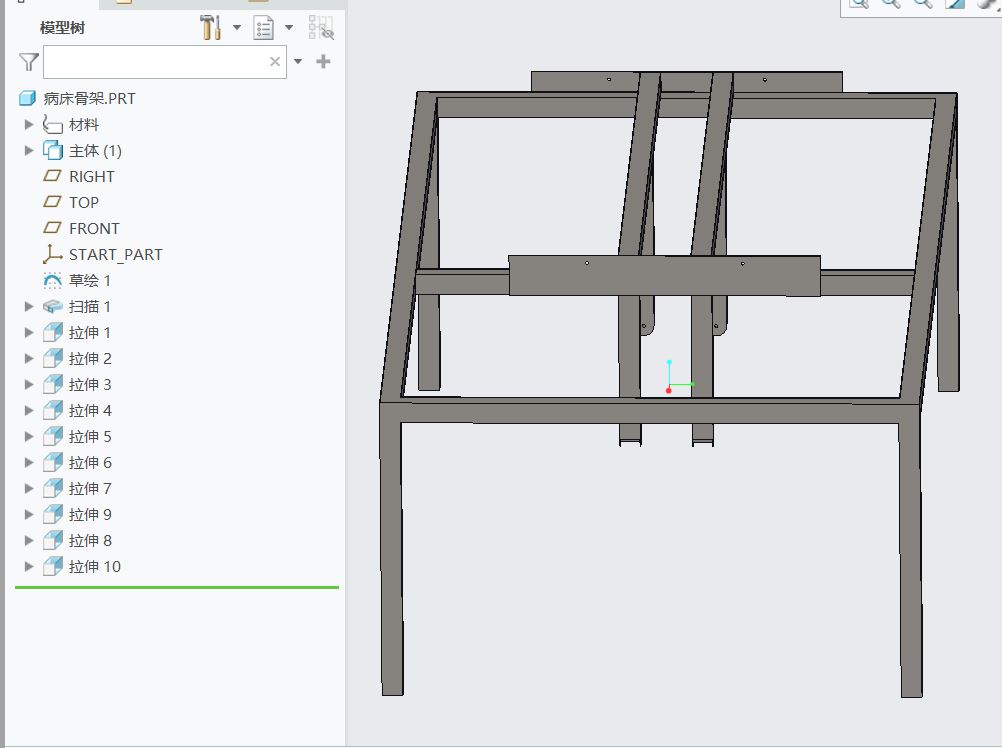Image resolution: width=1002 pixels, height=748 pixels.
Task: Expand the 拉伸 2 feature
Action: pyautogui.click(x=29, y=358)
